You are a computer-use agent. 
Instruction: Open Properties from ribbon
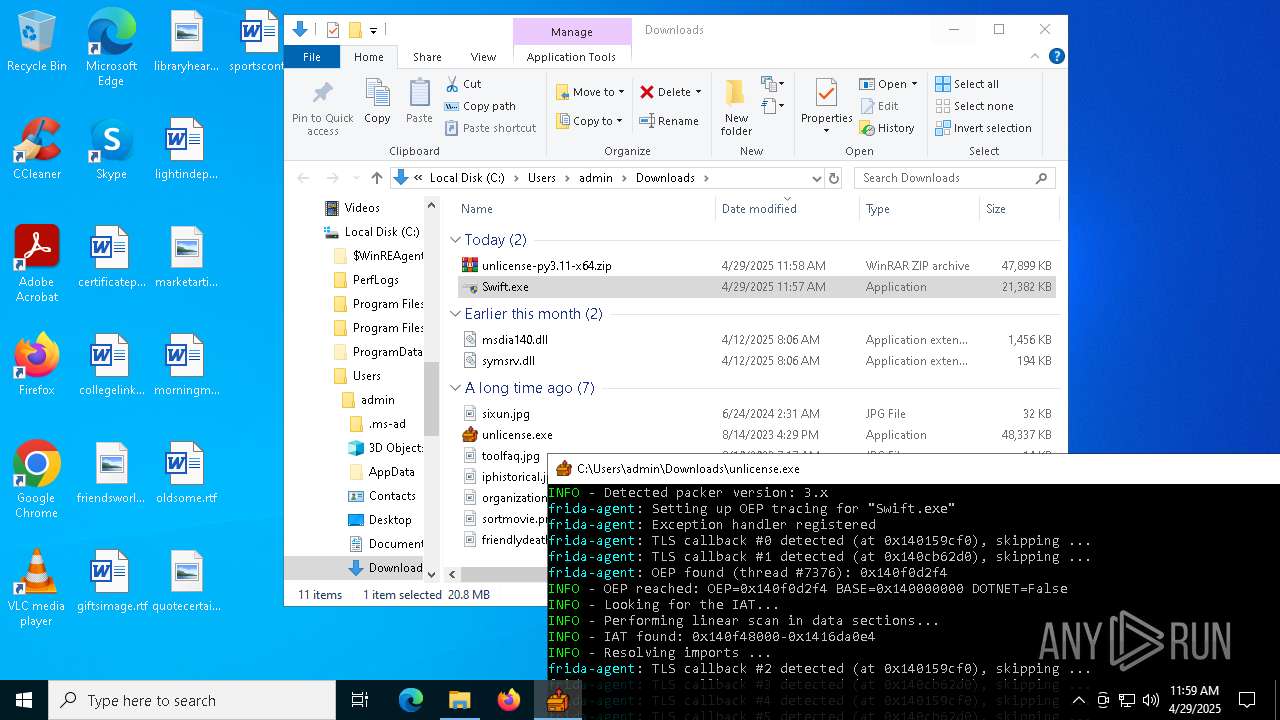pos(826,108)
